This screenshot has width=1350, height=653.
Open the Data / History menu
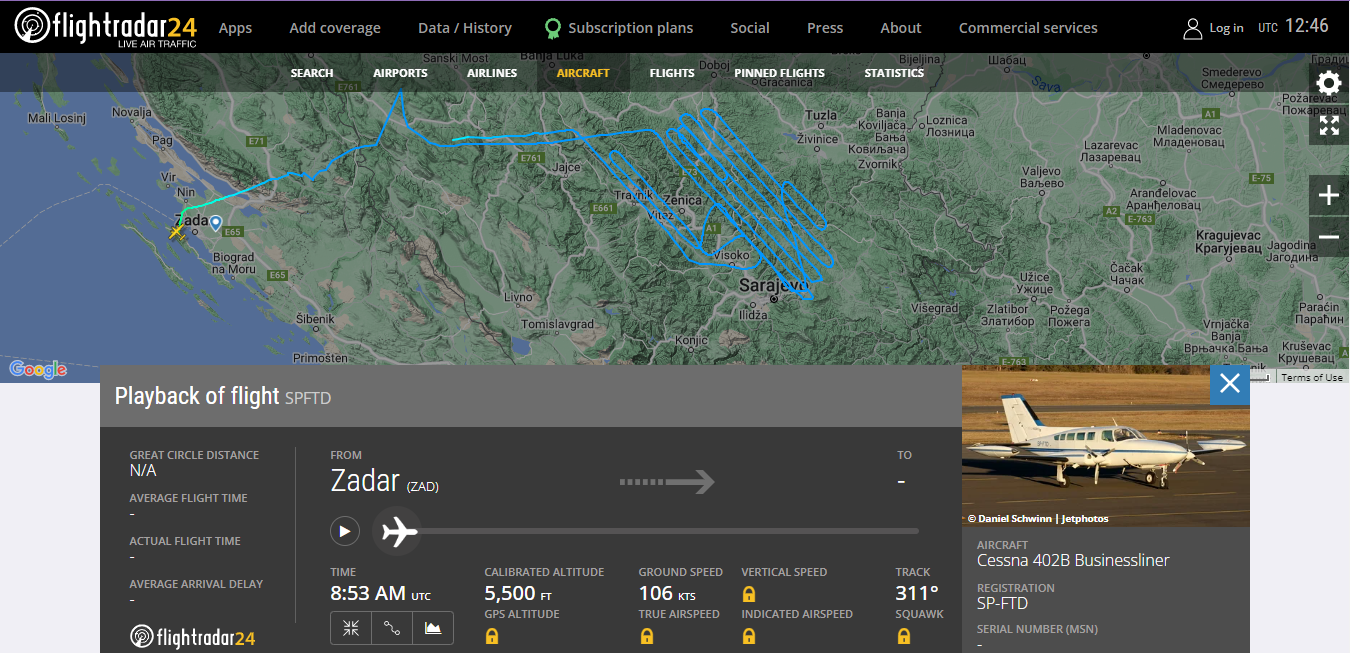pos(465,28)
